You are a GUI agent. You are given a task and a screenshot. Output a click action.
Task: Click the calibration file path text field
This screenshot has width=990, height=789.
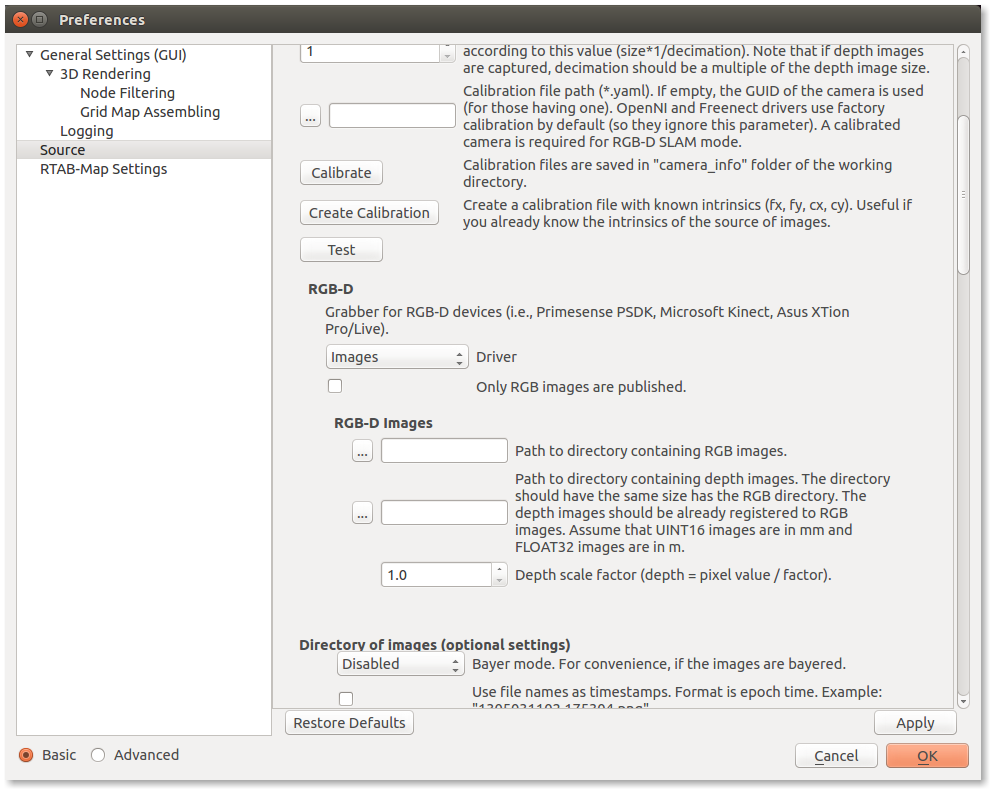(x=392, y=116)
